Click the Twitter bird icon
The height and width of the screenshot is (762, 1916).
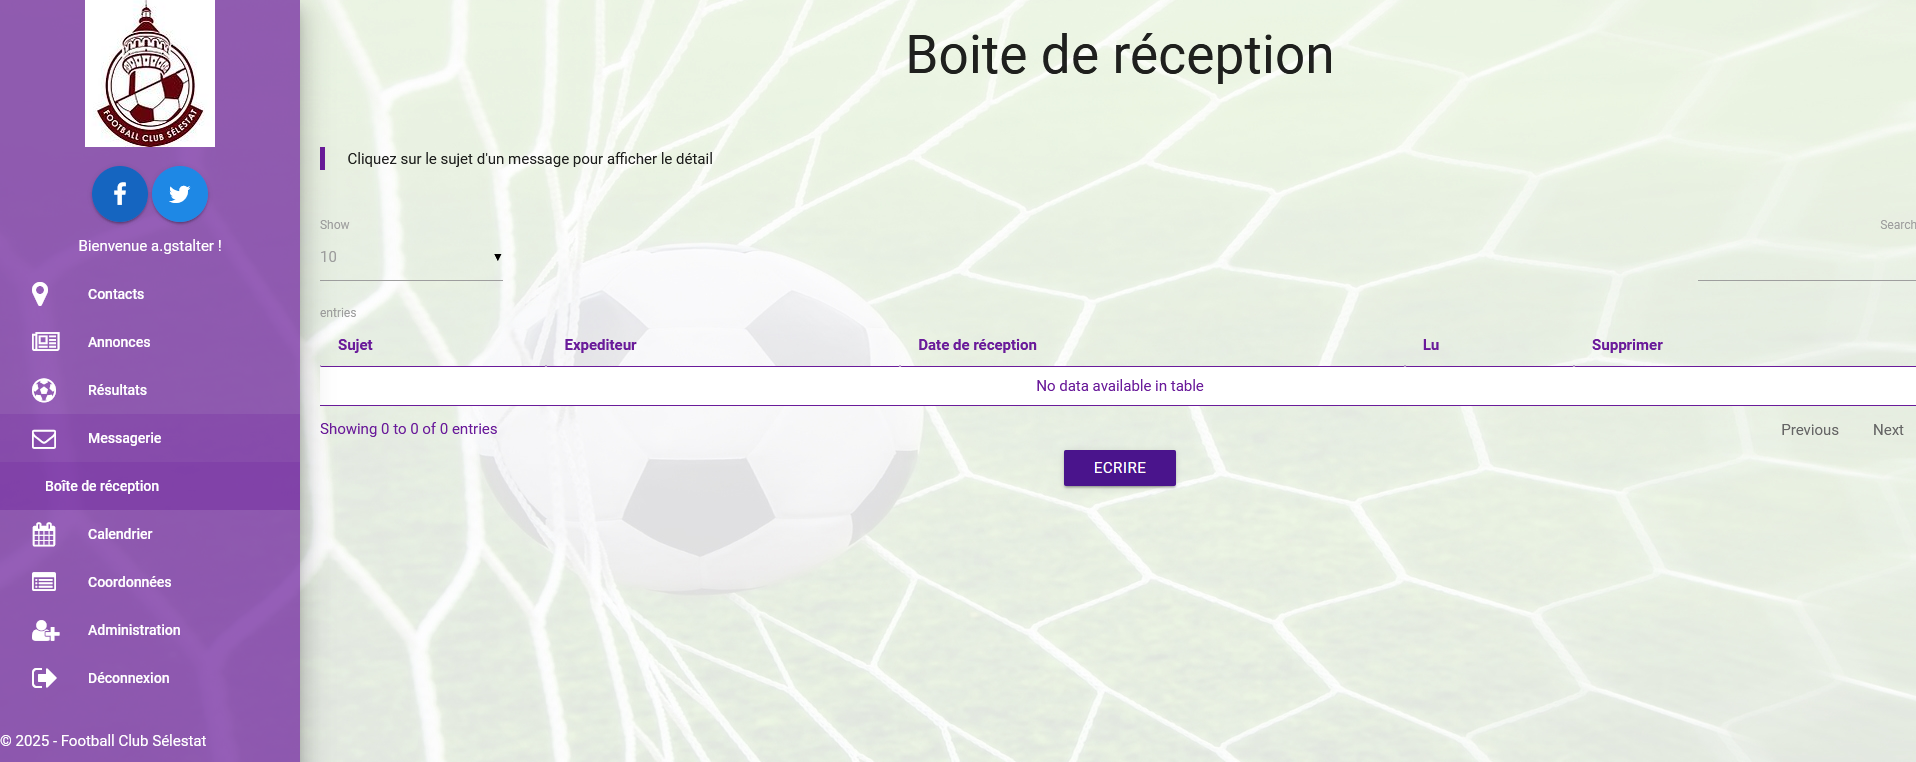180,194
